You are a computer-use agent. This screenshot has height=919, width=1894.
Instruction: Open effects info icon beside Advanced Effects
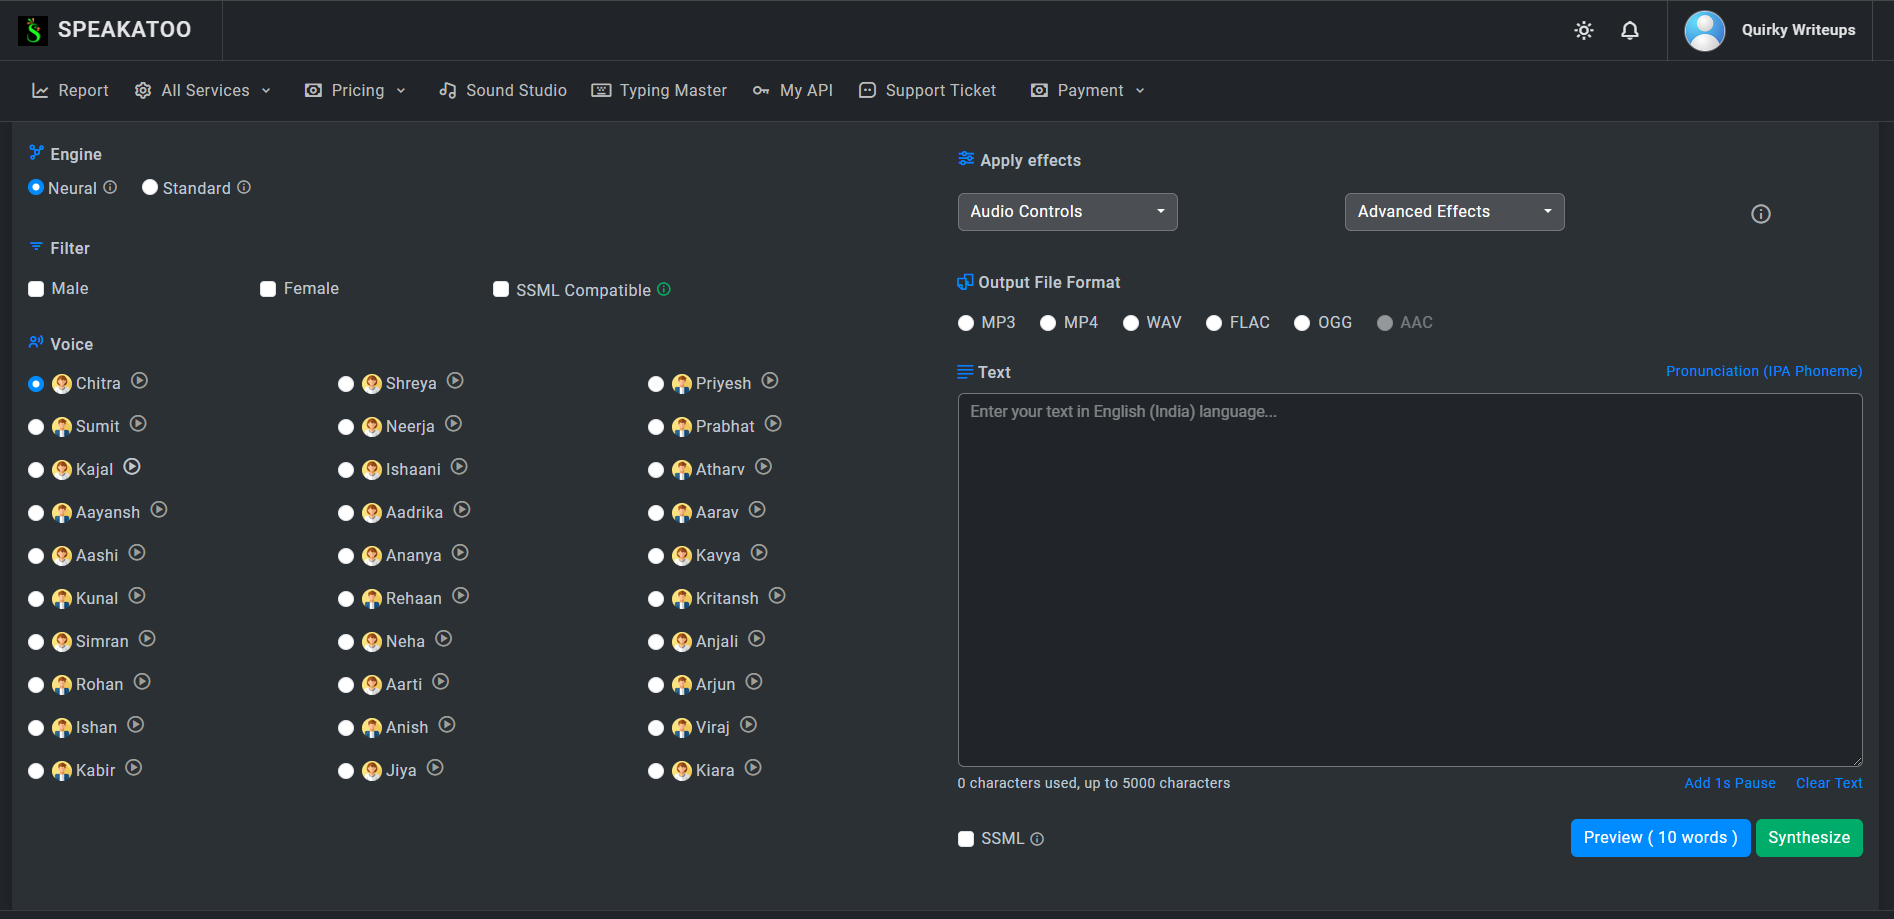point(1761,214)
